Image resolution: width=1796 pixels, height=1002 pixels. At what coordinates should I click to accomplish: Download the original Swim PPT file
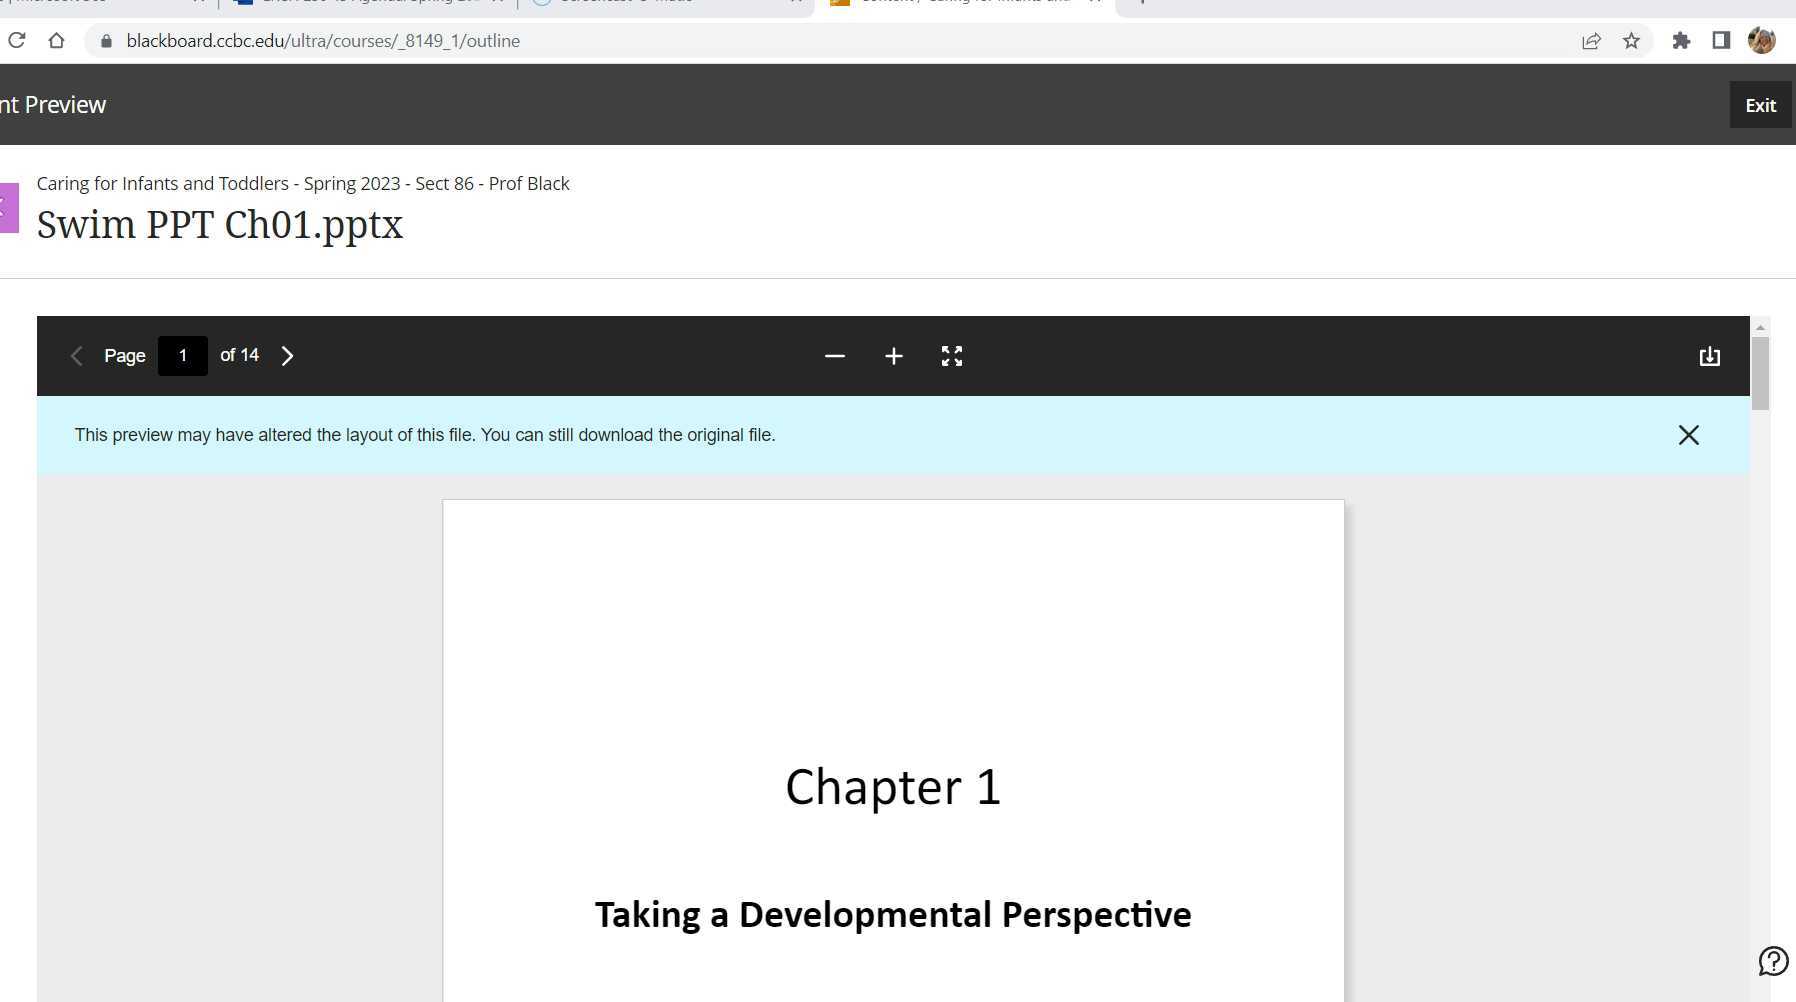tap(1710, 356)
